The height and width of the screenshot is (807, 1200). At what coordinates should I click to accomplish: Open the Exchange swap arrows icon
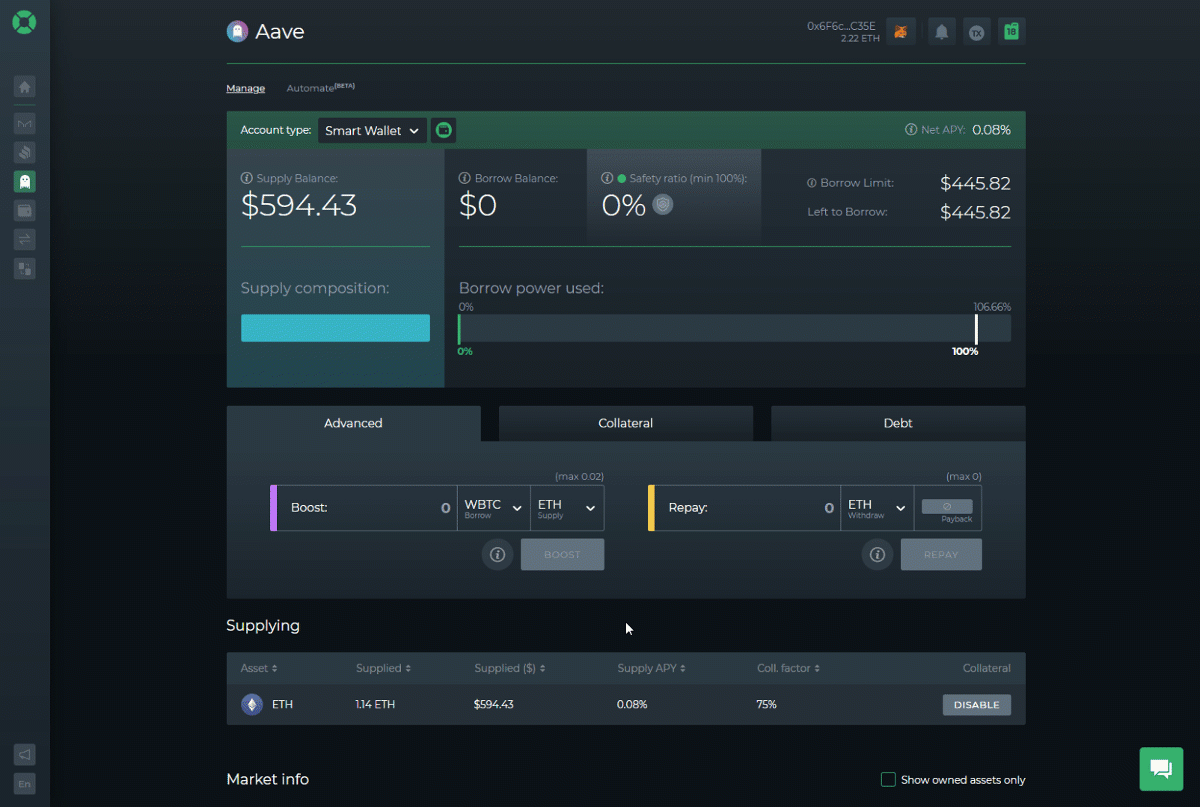tap(25, 239)
